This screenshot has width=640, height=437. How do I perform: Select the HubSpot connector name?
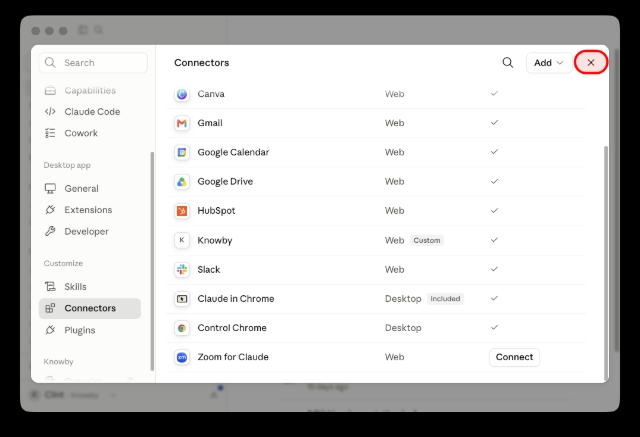point(216,211)
